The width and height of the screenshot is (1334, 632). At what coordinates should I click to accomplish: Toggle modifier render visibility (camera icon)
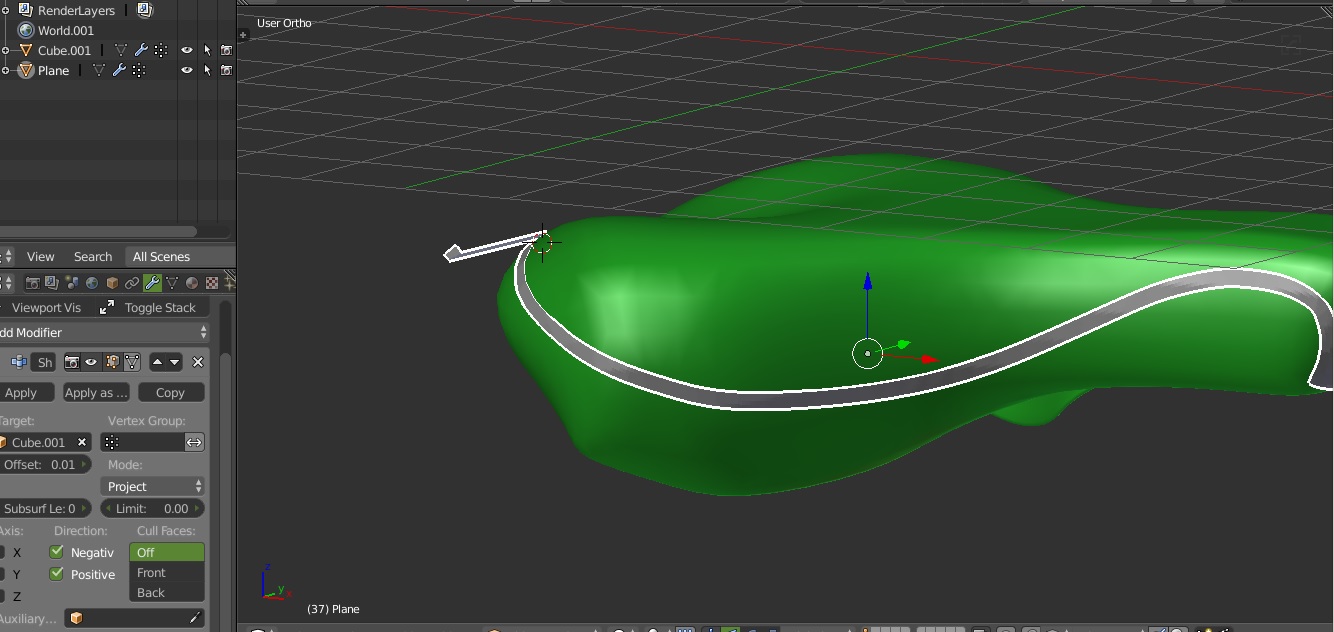(72, 362)
